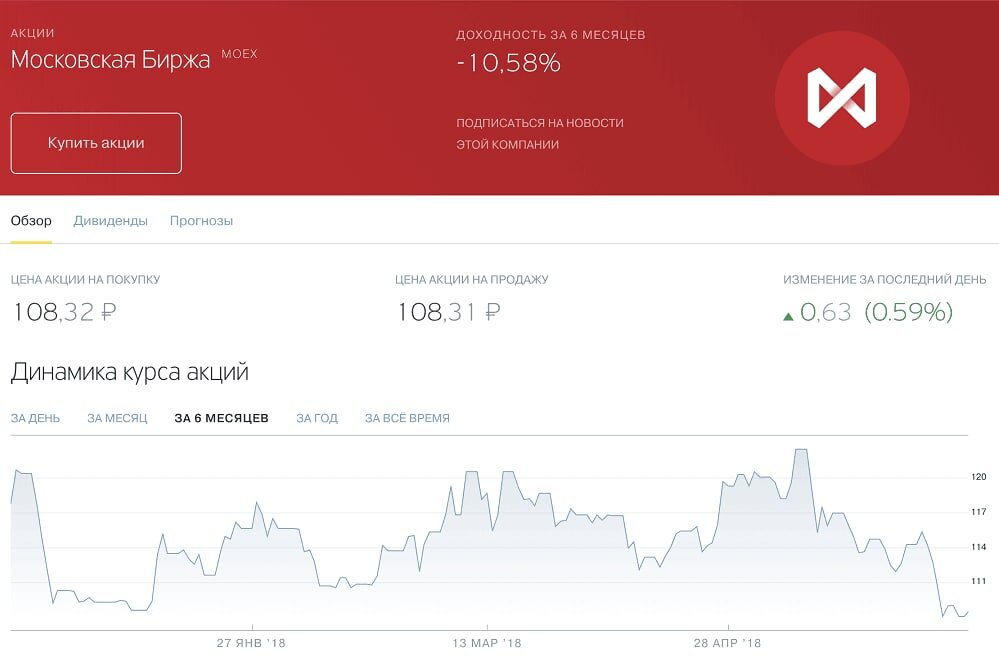Image resolution: width=999 pixels, height=663 pixels.
Task: Click the Акции category label
Action: point(32,33)
